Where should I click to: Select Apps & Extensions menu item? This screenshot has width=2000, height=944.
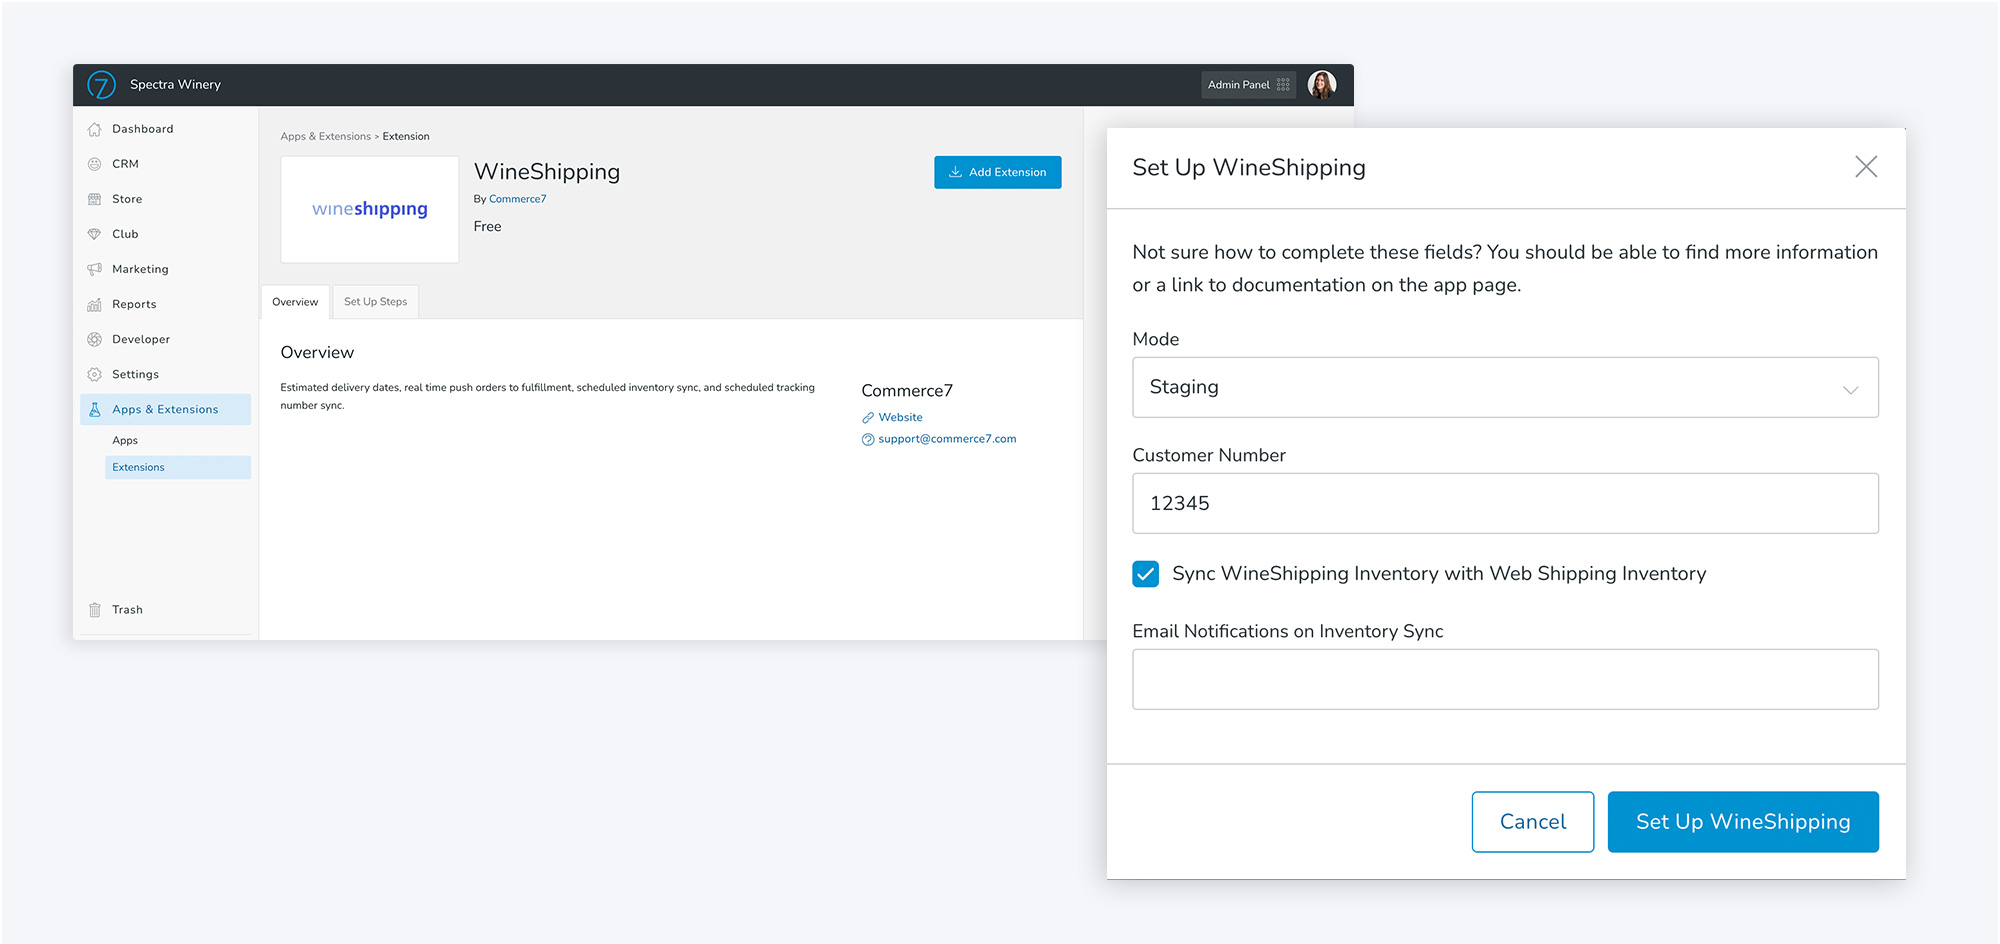pyautogui.click(x=166, y=409)
